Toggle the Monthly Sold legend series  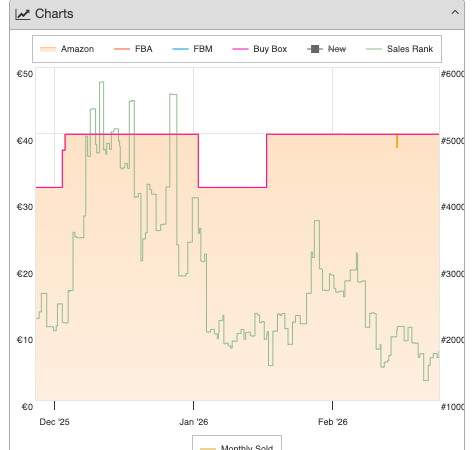click(x=237, y=447)
